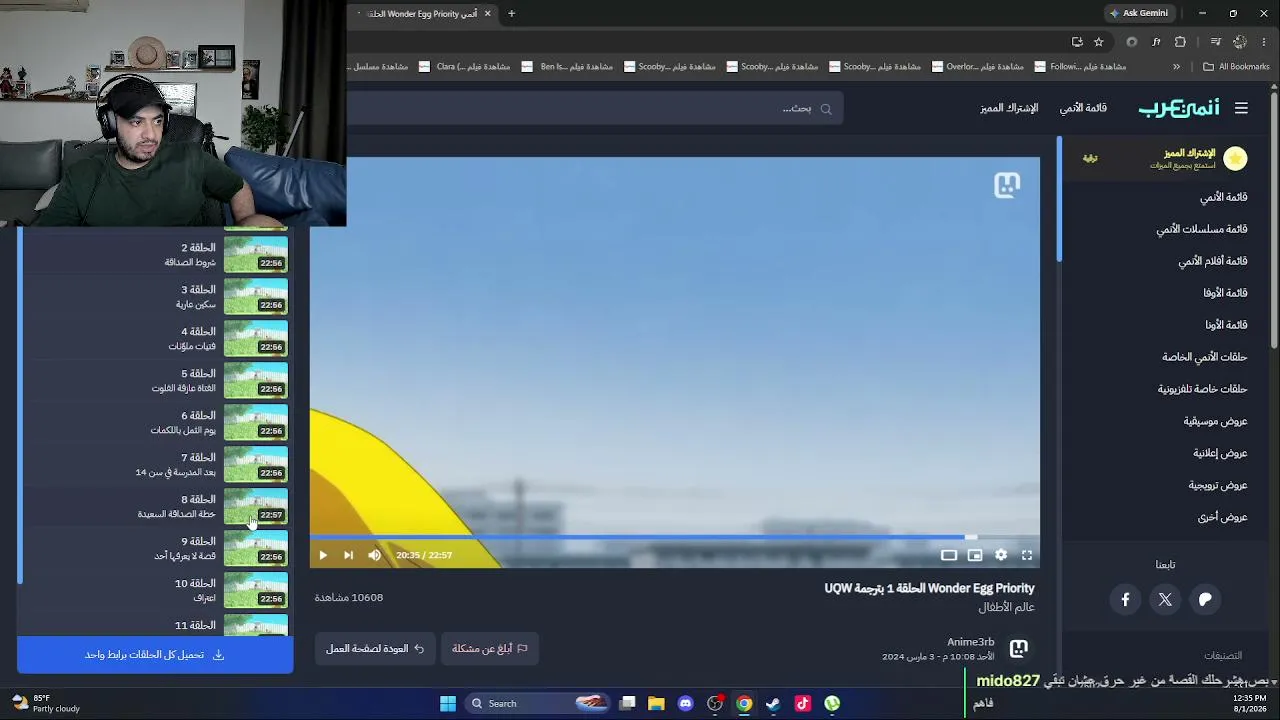
Task: Play the video with the play button
Action: coord(323,555)
